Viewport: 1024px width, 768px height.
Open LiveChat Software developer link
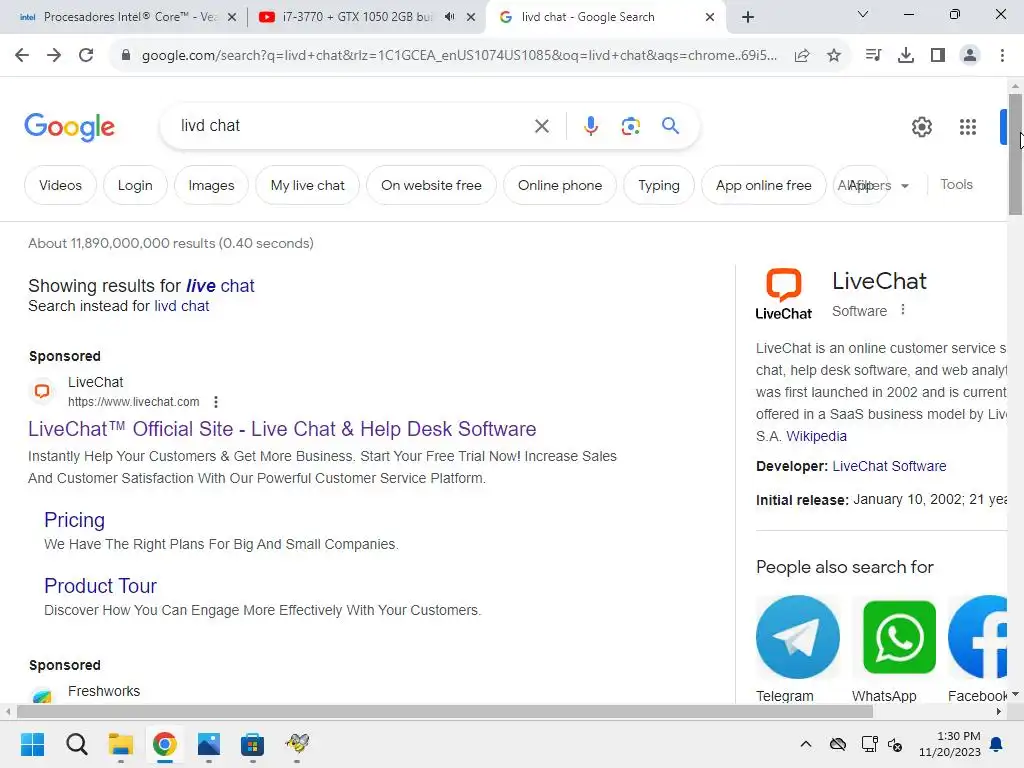tap(889, 466)
